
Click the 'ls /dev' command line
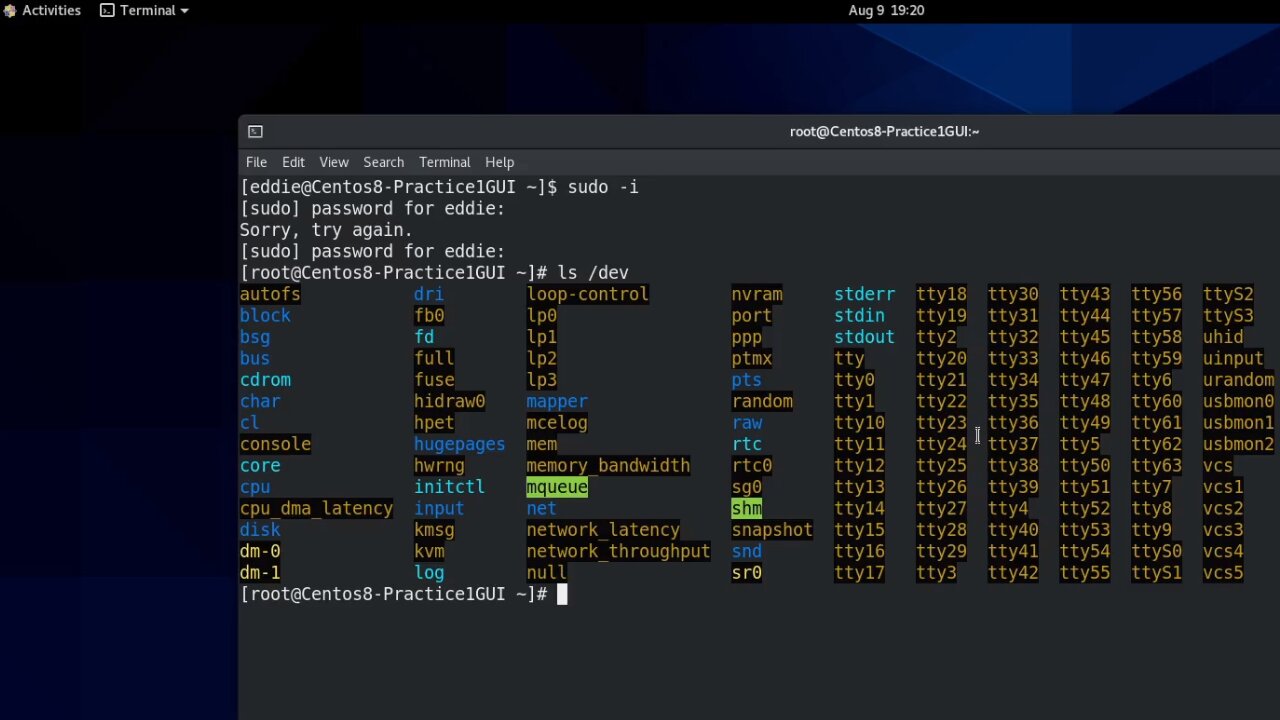click(x=593, y=273)
